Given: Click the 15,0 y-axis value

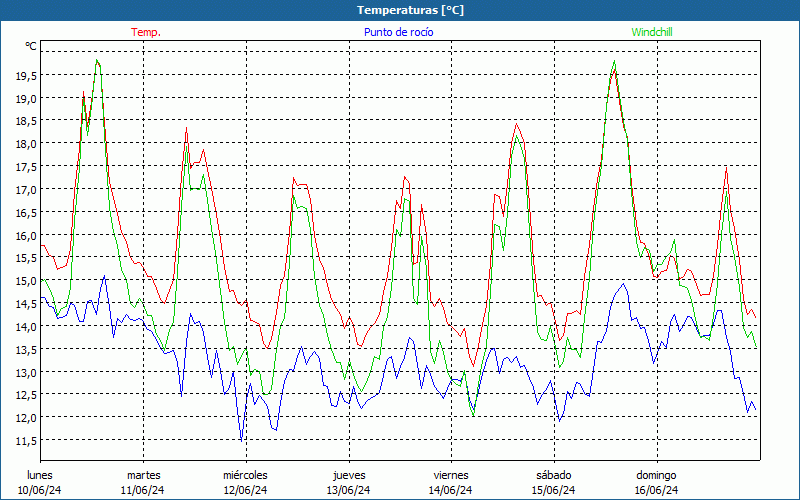Looking at the screenshot, I should (x=25, y=281).
